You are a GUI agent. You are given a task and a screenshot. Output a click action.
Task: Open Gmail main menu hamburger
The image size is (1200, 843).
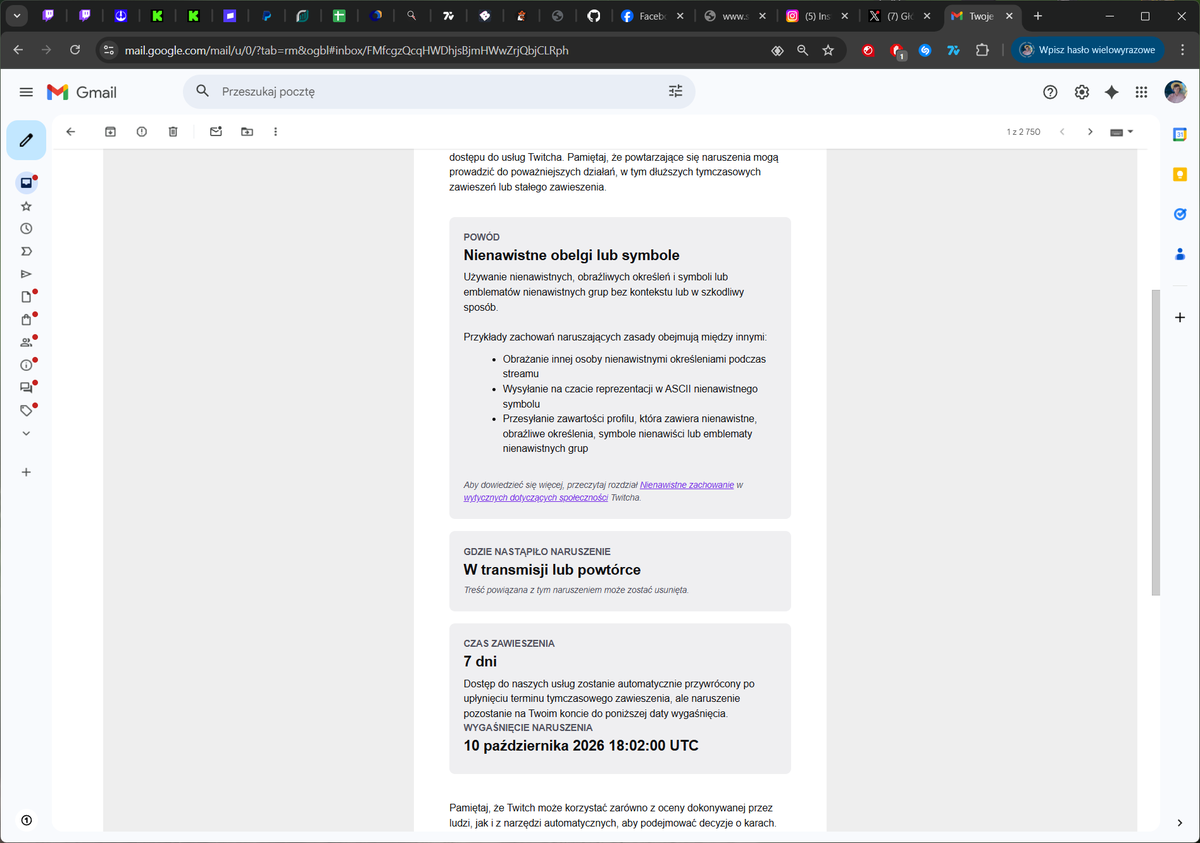pos(26,92)
